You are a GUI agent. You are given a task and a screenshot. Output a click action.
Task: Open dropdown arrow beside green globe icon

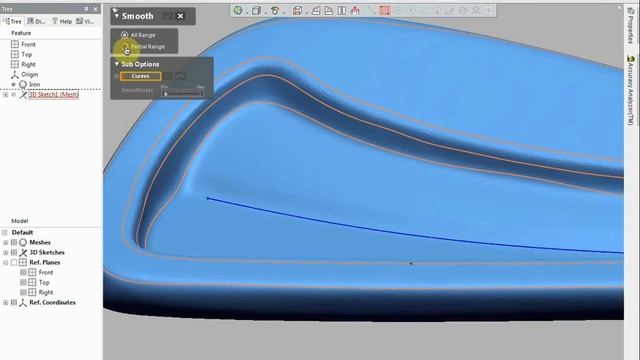click(x=247, y=12)
